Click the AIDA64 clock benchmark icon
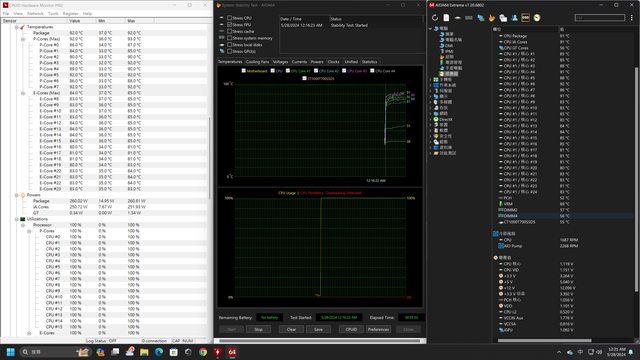Screen dimensions: 640x360 point(537,18)
